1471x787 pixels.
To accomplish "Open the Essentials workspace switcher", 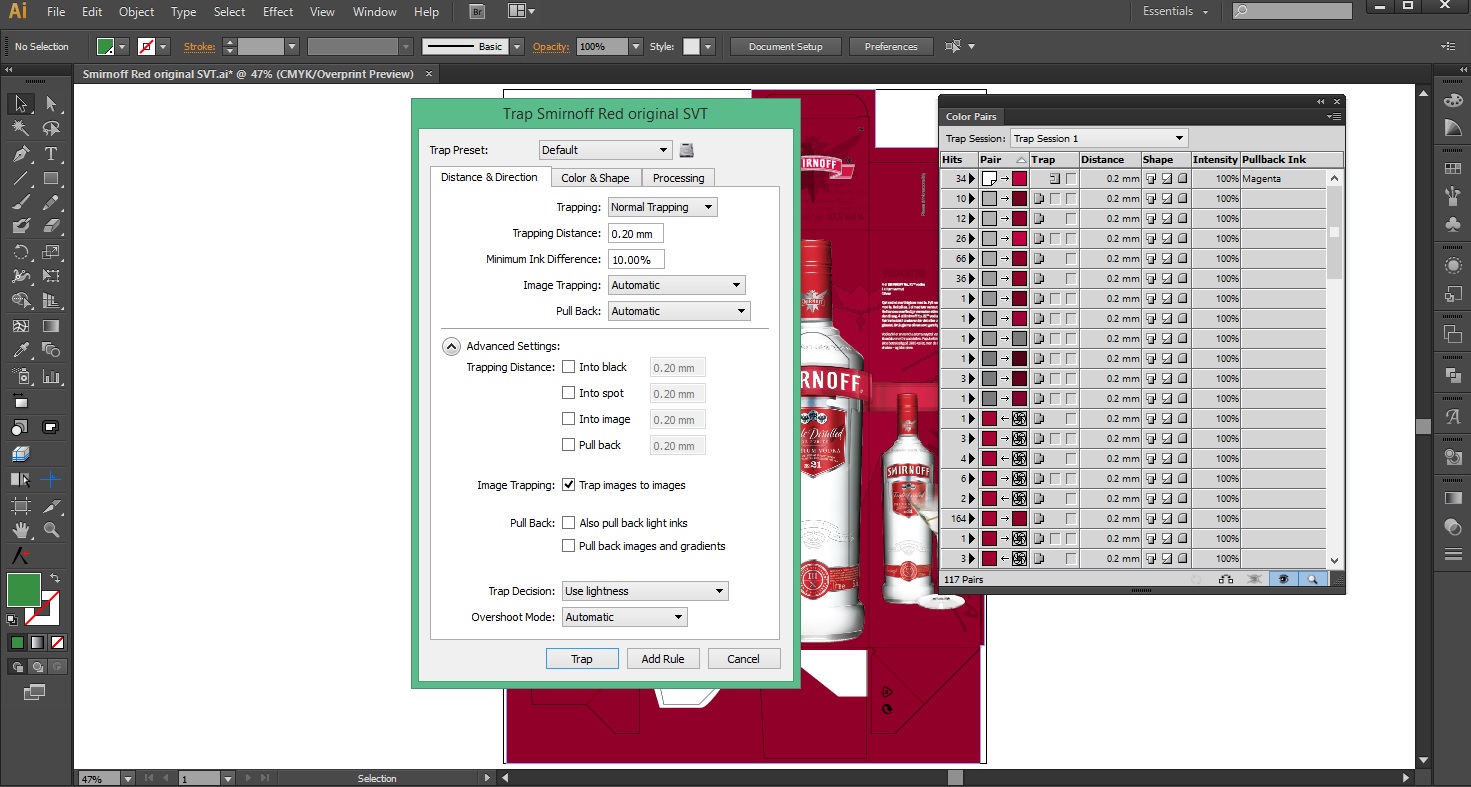I will [1175, 12].
